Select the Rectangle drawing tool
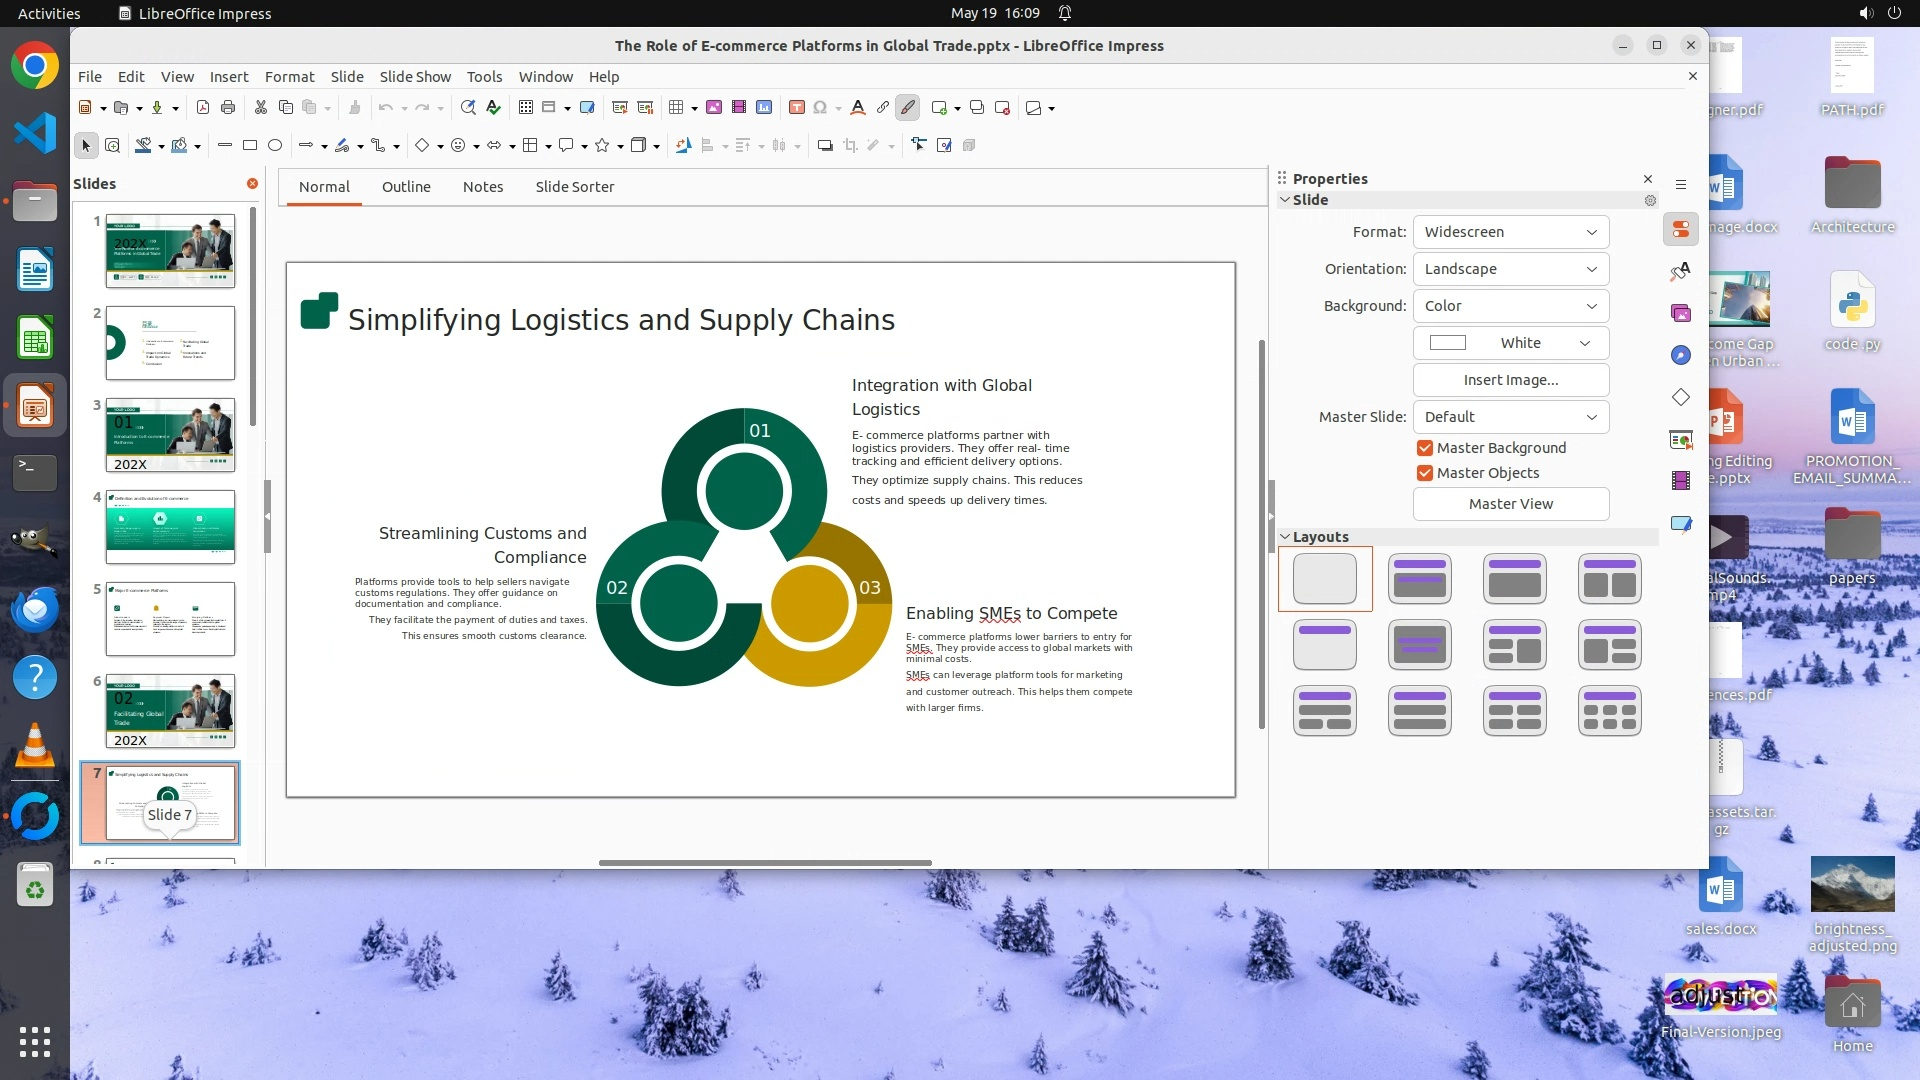Screen dimensions: 1920x1080 tap(250, 146)
